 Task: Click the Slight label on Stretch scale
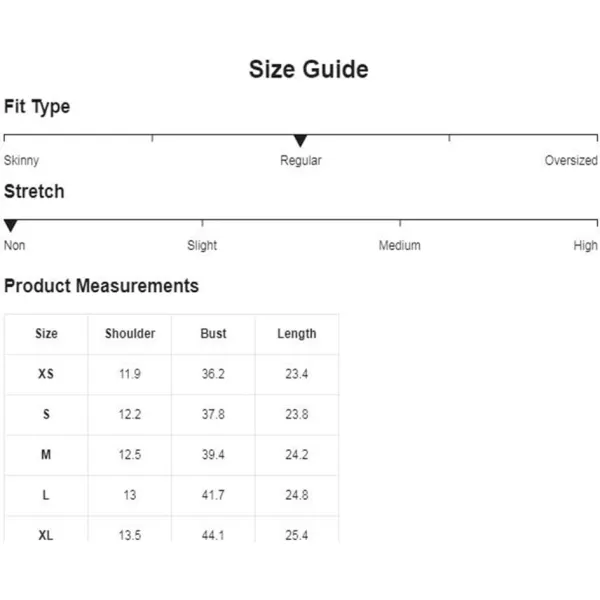(202, 245)
